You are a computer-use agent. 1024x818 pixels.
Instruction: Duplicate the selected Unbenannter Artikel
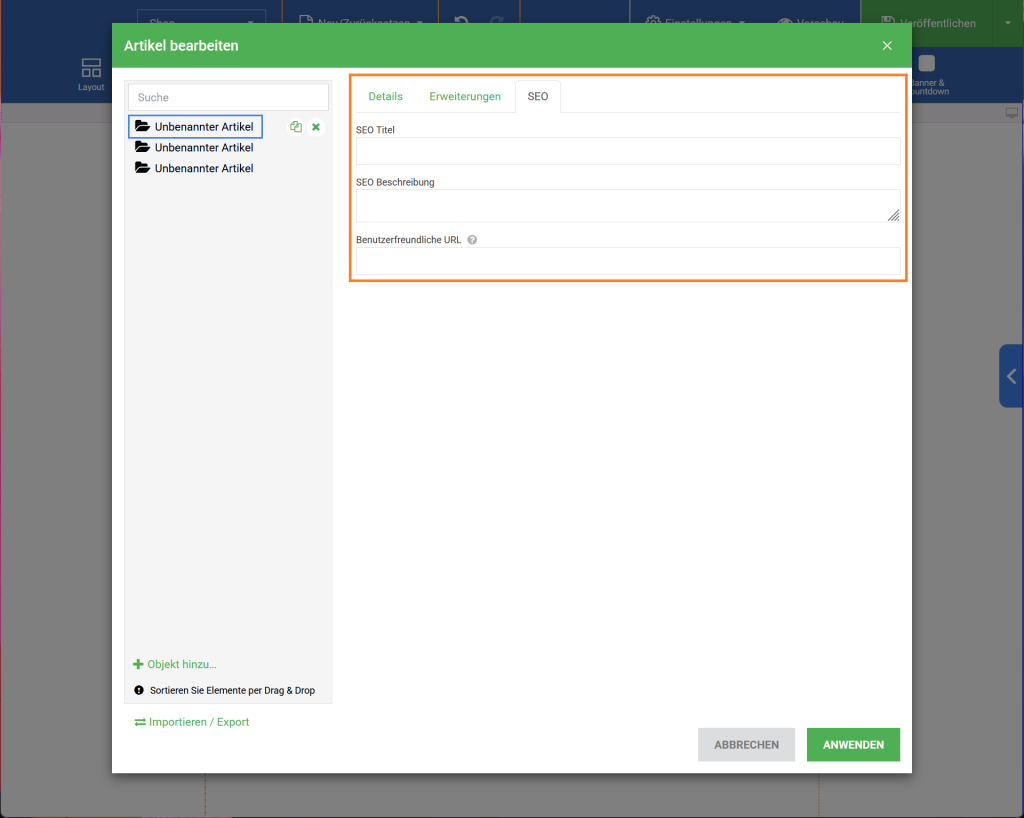click(295, 127)
